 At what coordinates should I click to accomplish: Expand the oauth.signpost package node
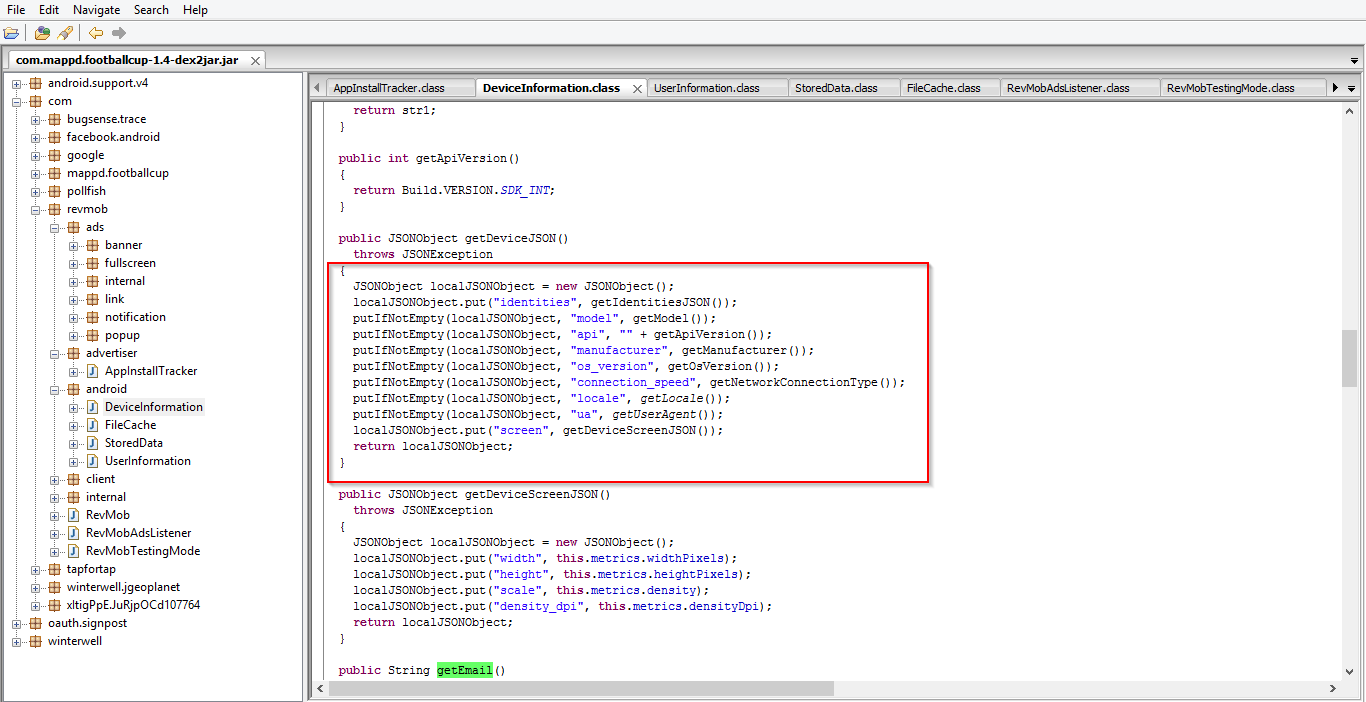point(17,623)
